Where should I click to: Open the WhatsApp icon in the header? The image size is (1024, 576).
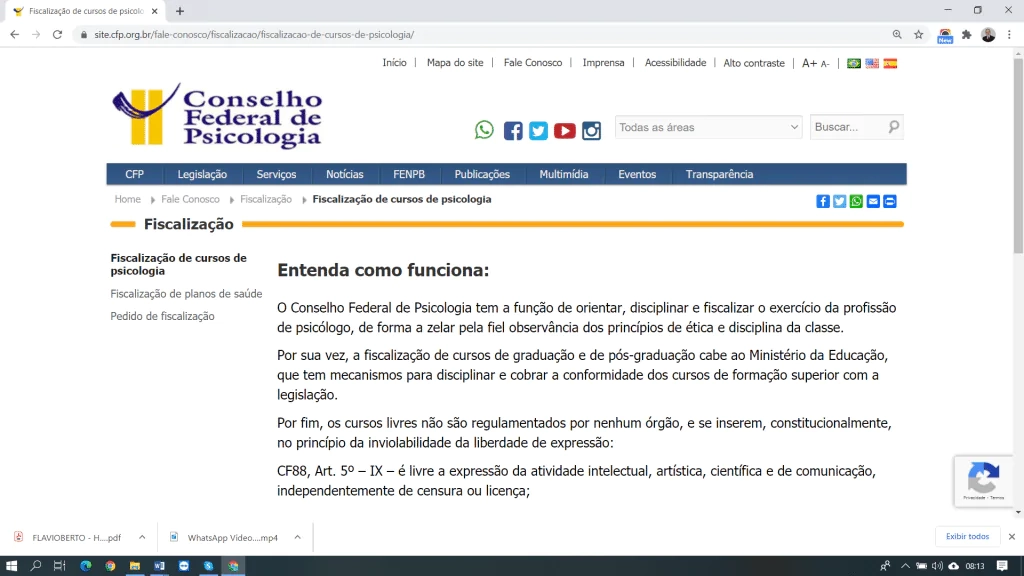(x=484, y=130)
